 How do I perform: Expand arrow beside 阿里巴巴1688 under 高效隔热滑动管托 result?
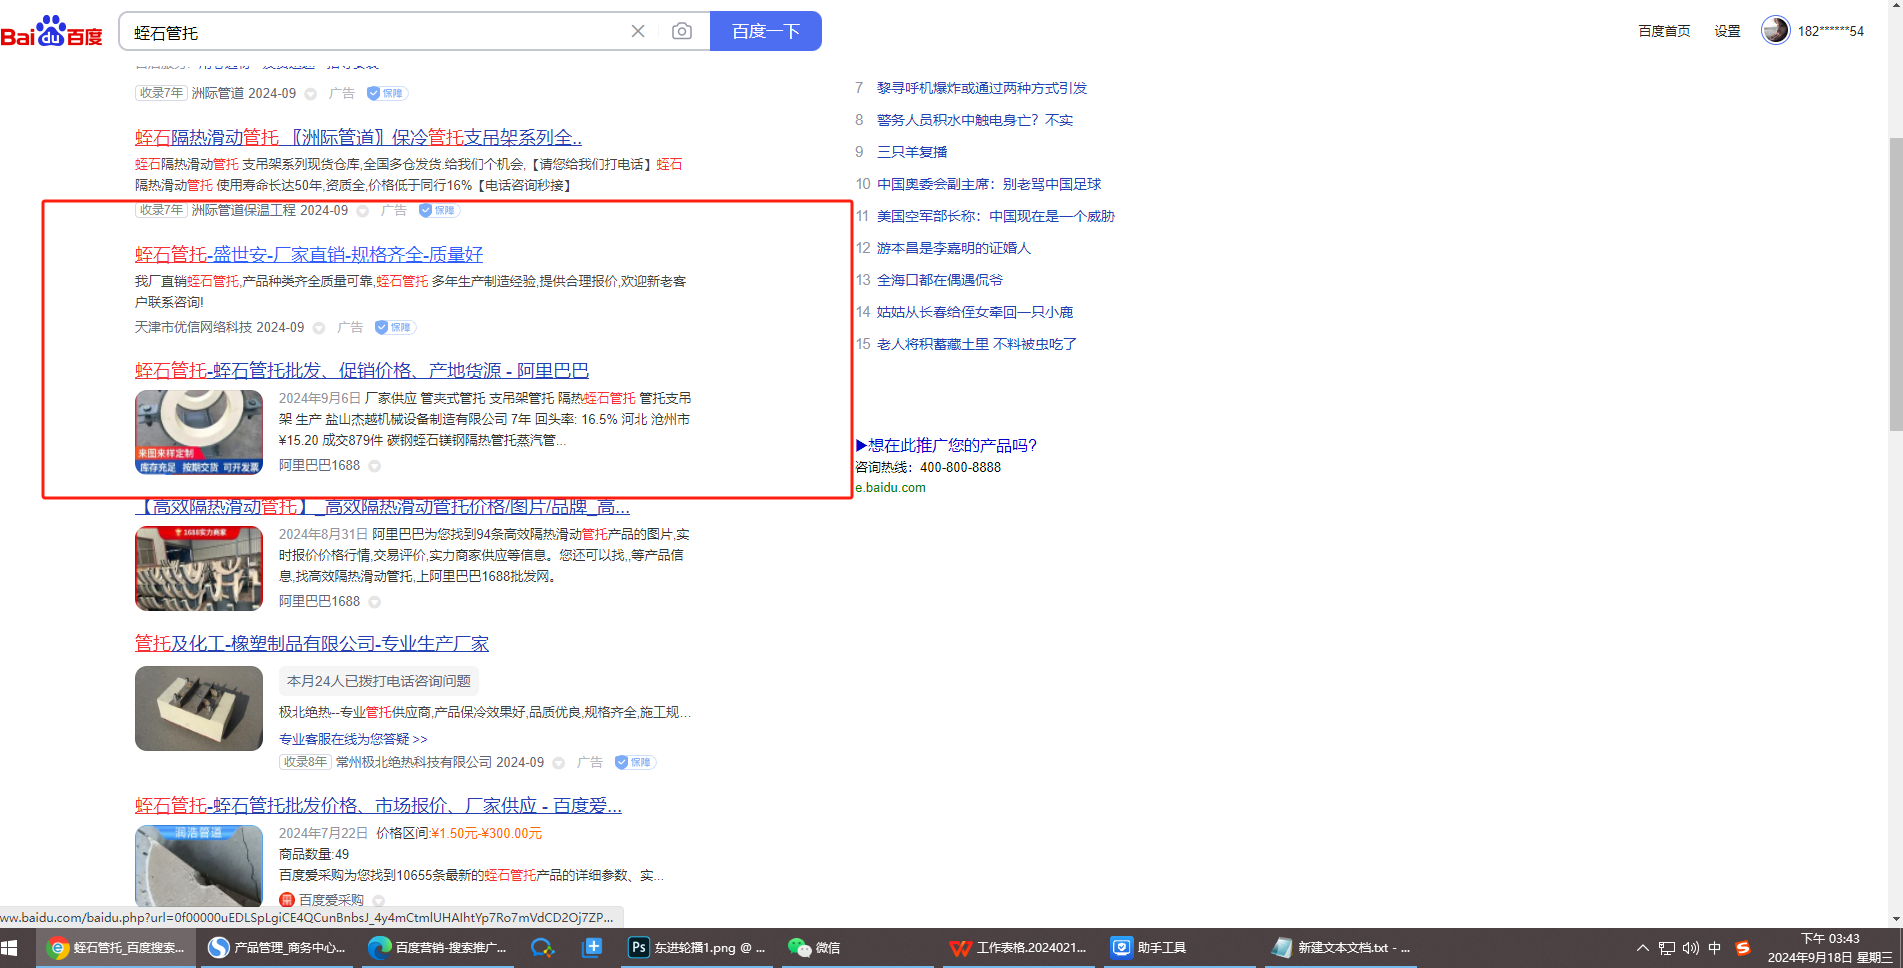375,602
